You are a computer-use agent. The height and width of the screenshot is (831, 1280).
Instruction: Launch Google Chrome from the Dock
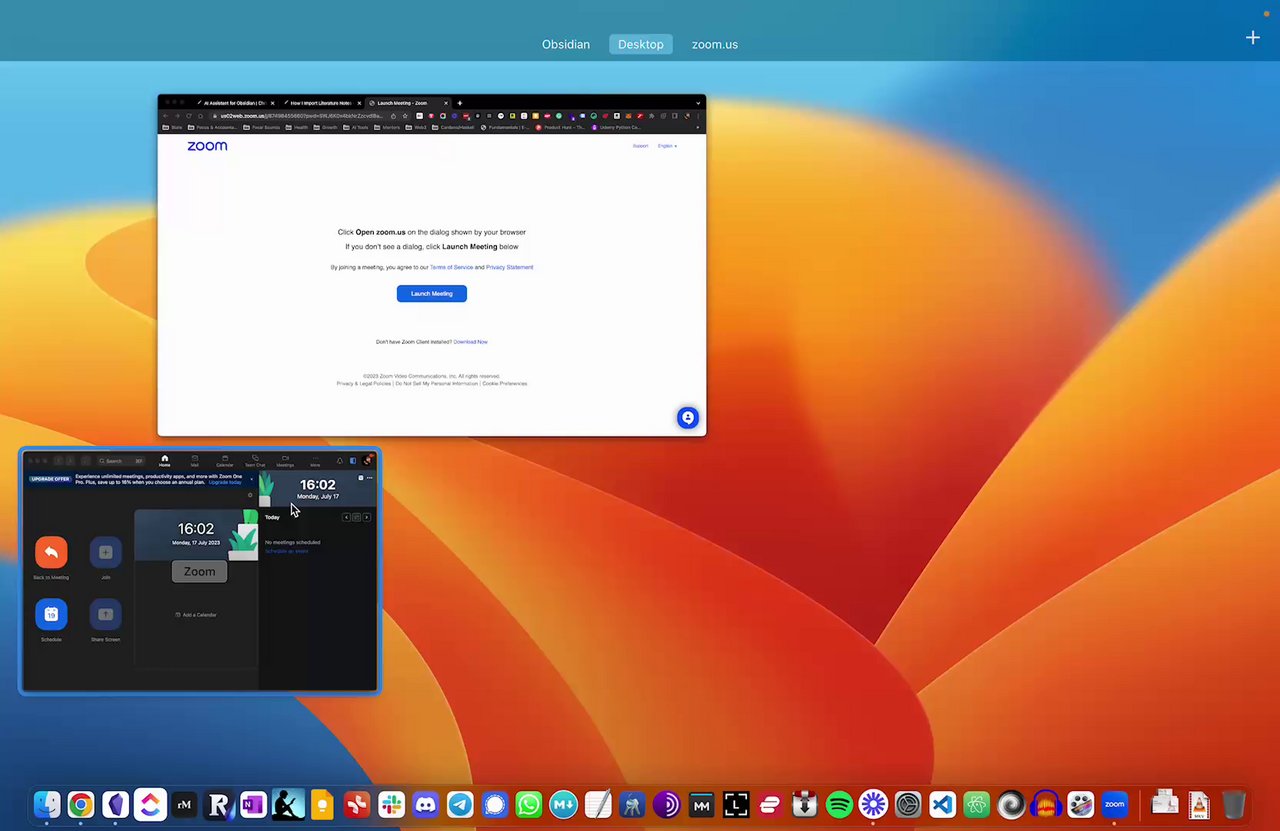click(x=81, y=804)
